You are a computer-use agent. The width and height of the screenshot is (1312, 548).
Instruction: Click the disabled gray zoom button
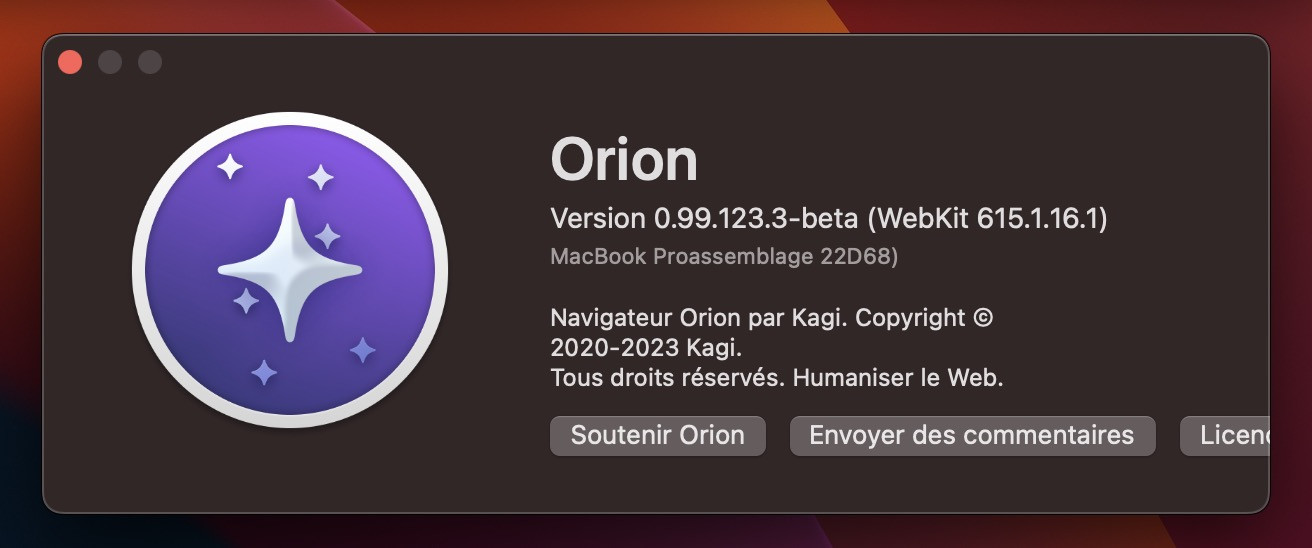[150, 62]
